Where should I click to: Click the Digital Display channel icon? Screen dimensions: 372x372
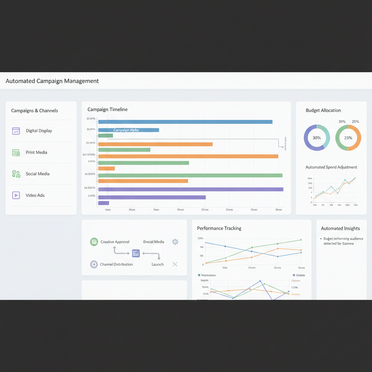pos(16,131)
